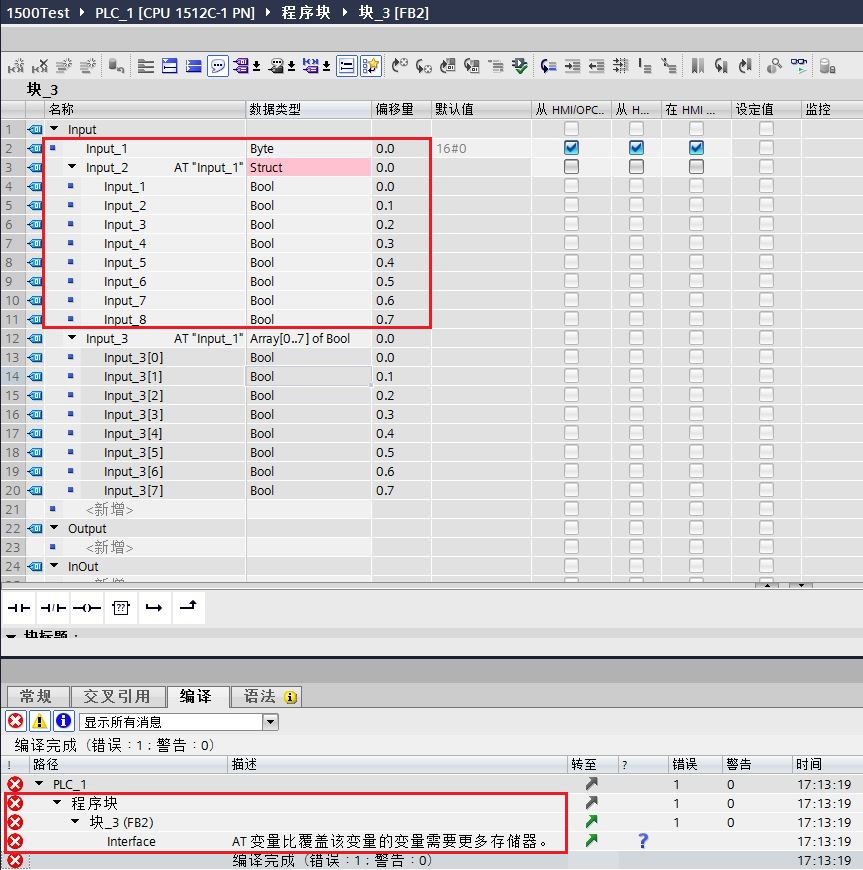Click the insert network toolbar icon

pyautogui.click(x=16, y=66)
